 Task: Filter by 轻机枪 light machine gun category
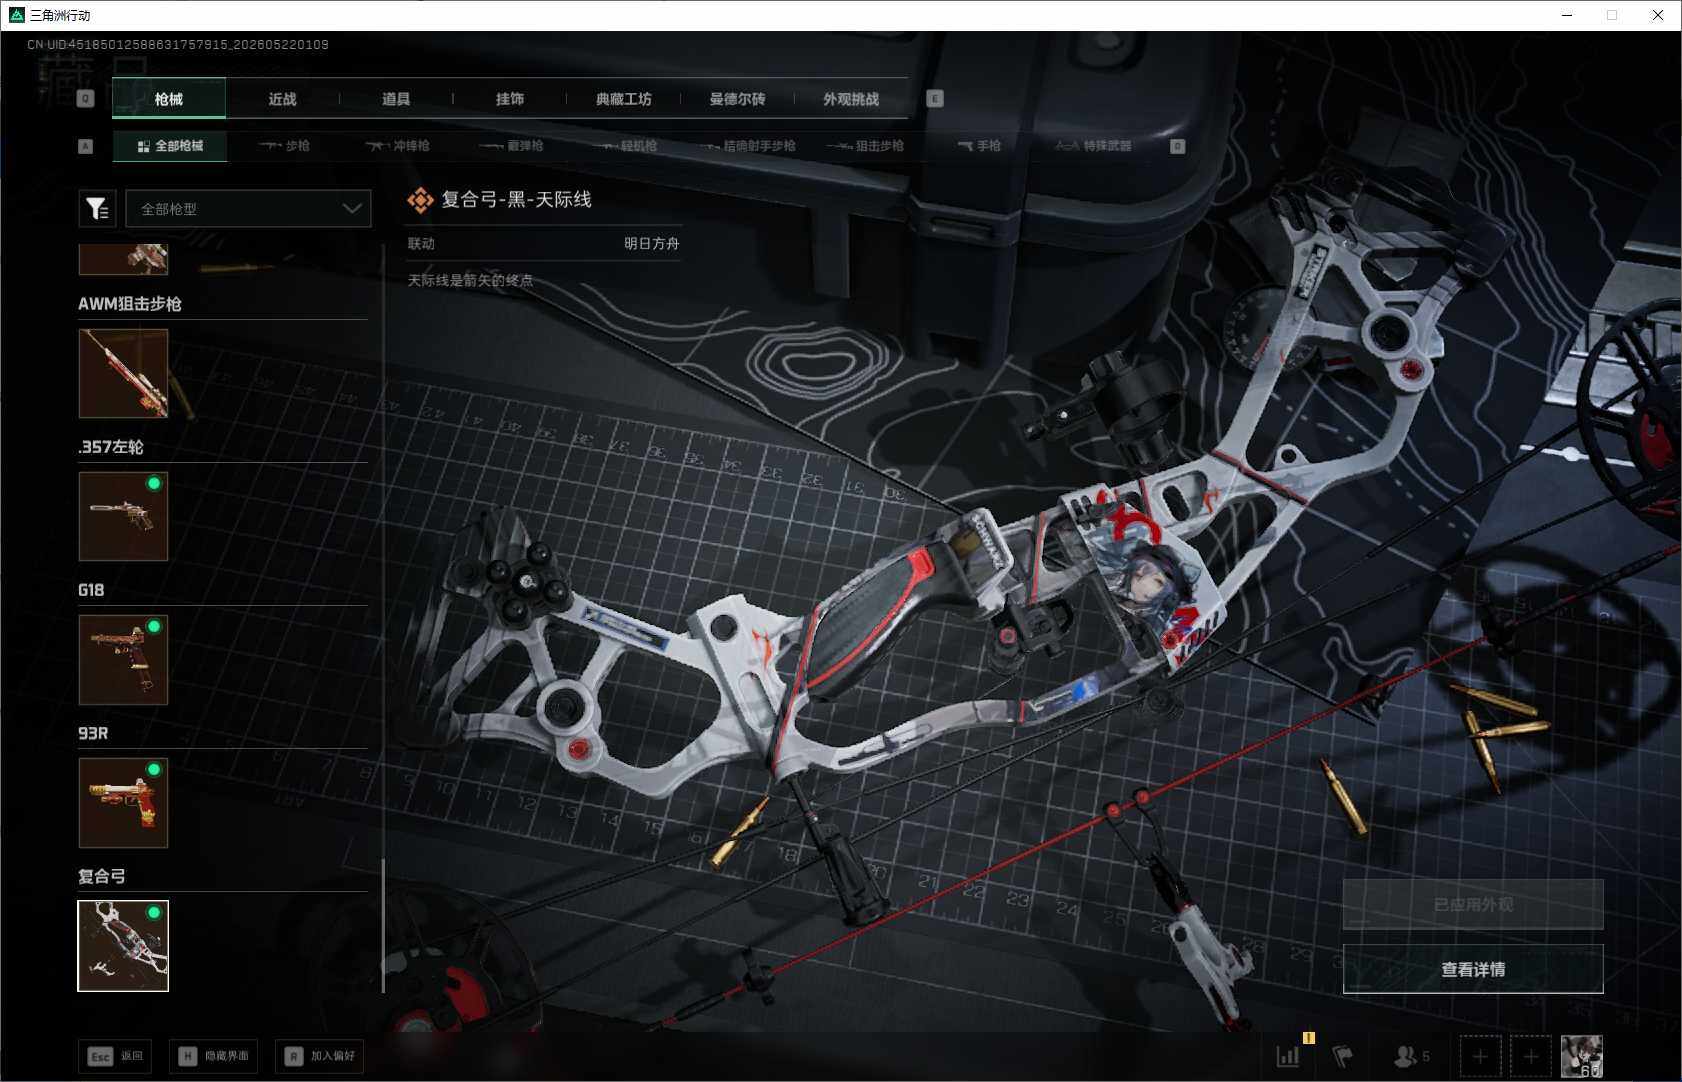click(x=625, y=146)
